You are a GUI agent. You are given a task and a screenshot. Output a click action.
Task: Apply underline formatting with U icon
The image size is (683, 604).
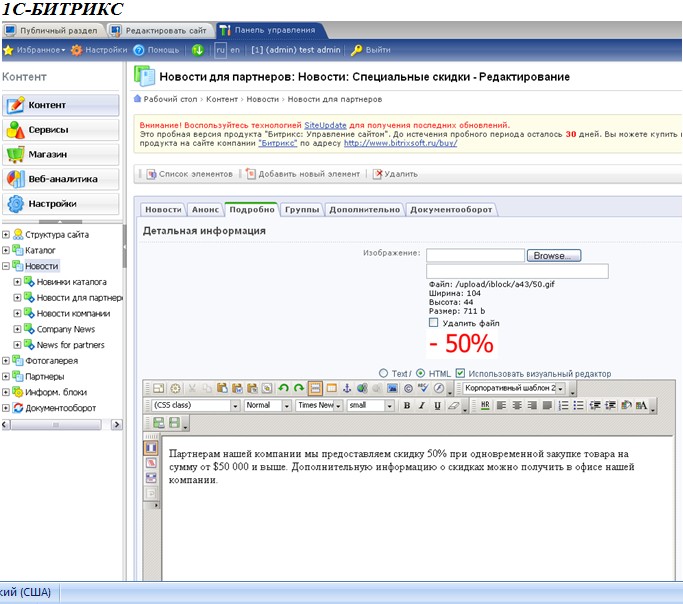tap(437, 405)
